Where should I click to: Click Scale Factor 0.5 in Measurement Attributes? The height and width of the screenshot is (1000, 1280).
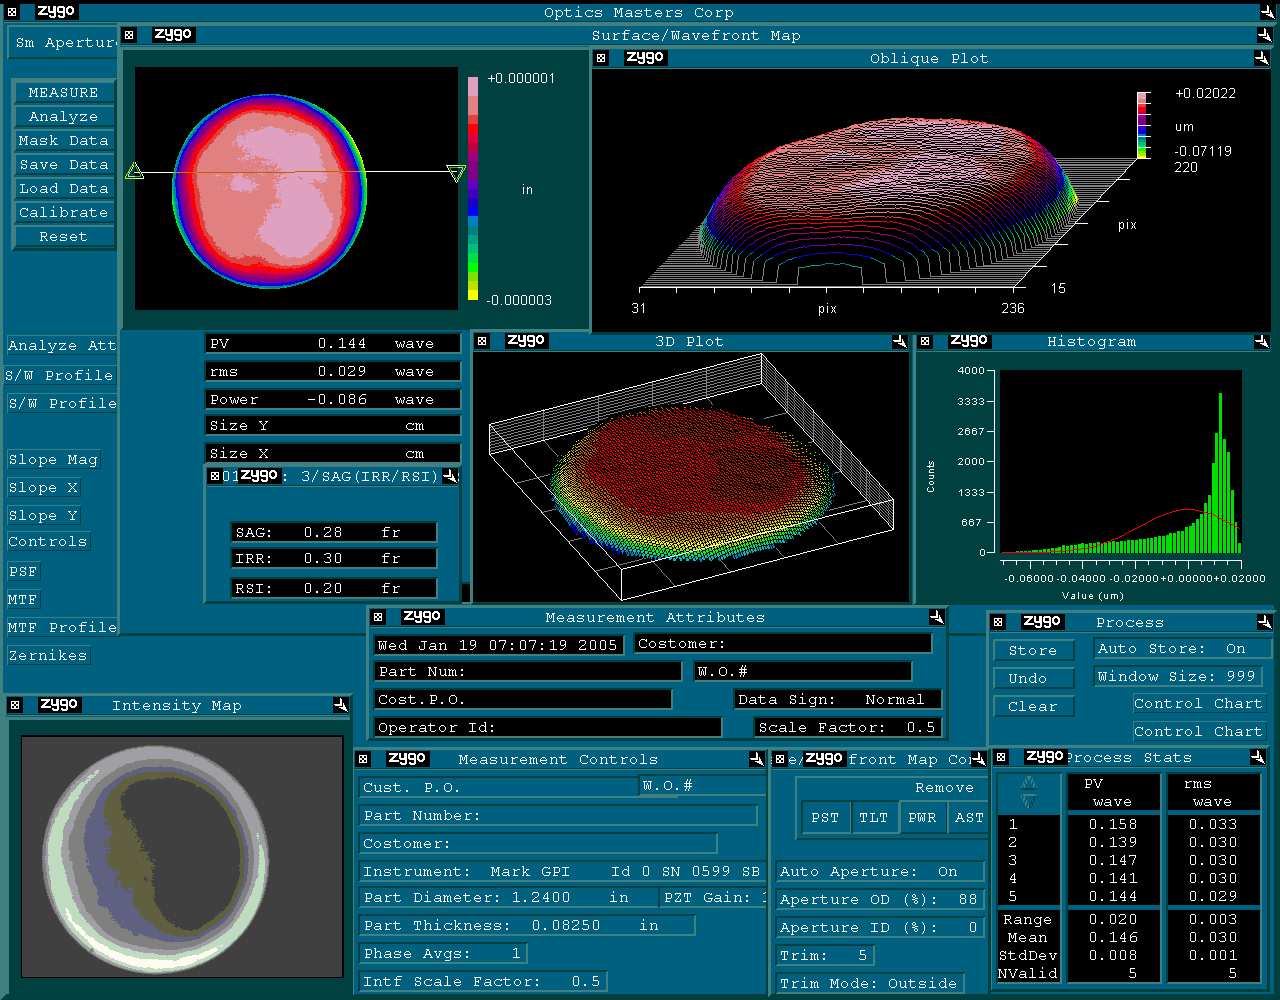point(848,728)
